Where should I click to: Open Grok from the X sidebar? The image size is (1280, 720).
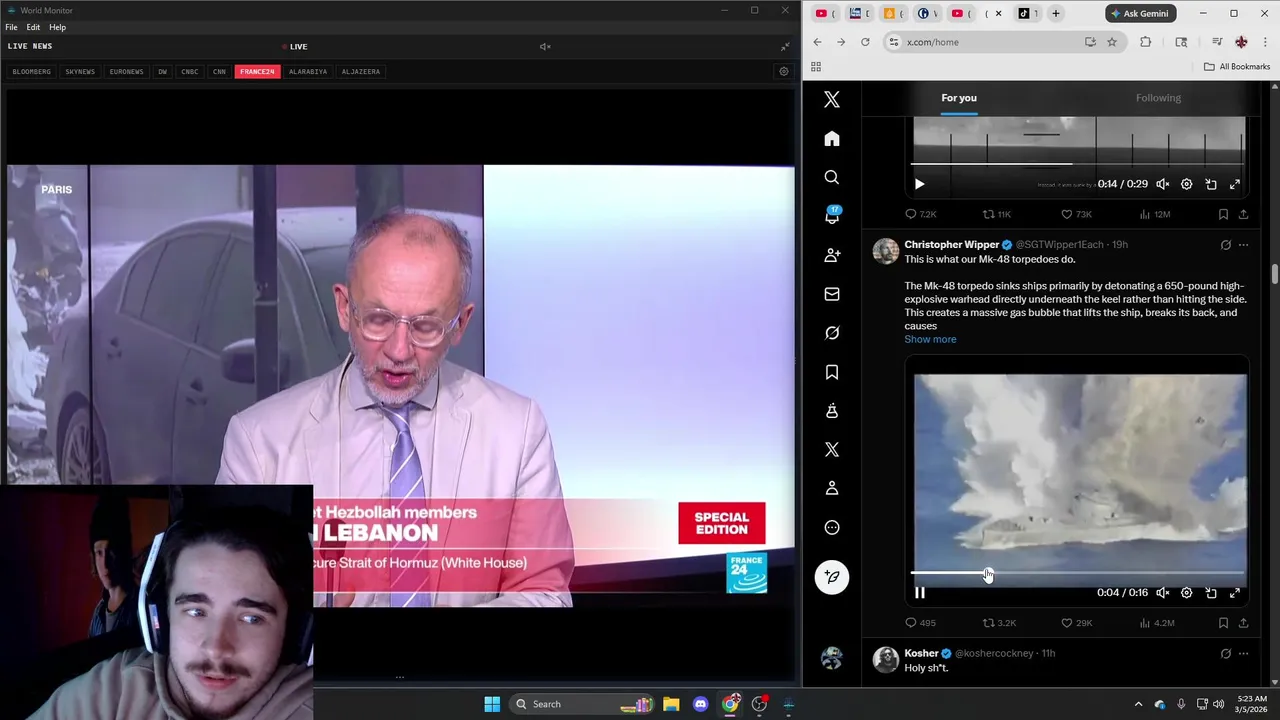click(x=832, y=333)
